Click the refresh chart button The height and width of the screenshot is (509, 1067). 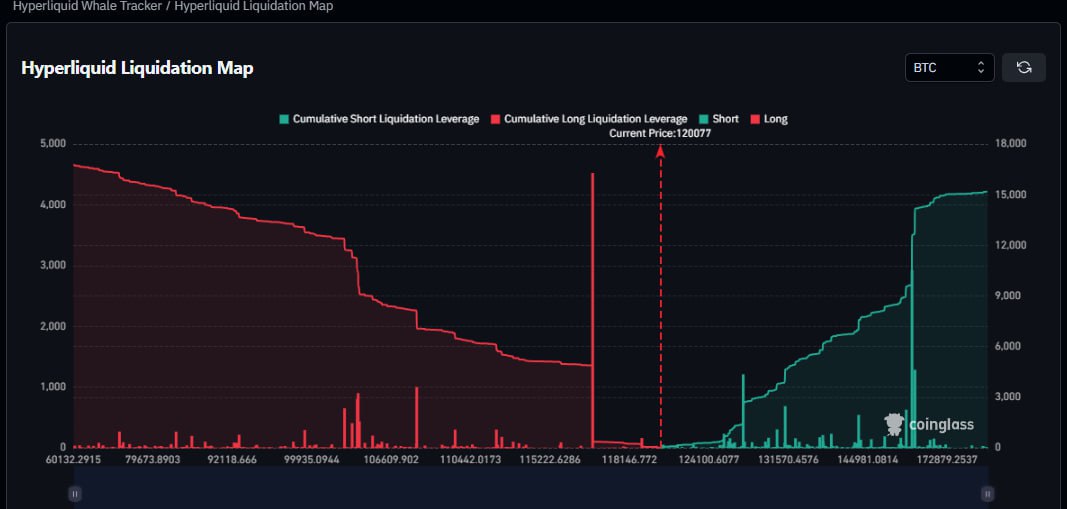[x=1023, y=67]
